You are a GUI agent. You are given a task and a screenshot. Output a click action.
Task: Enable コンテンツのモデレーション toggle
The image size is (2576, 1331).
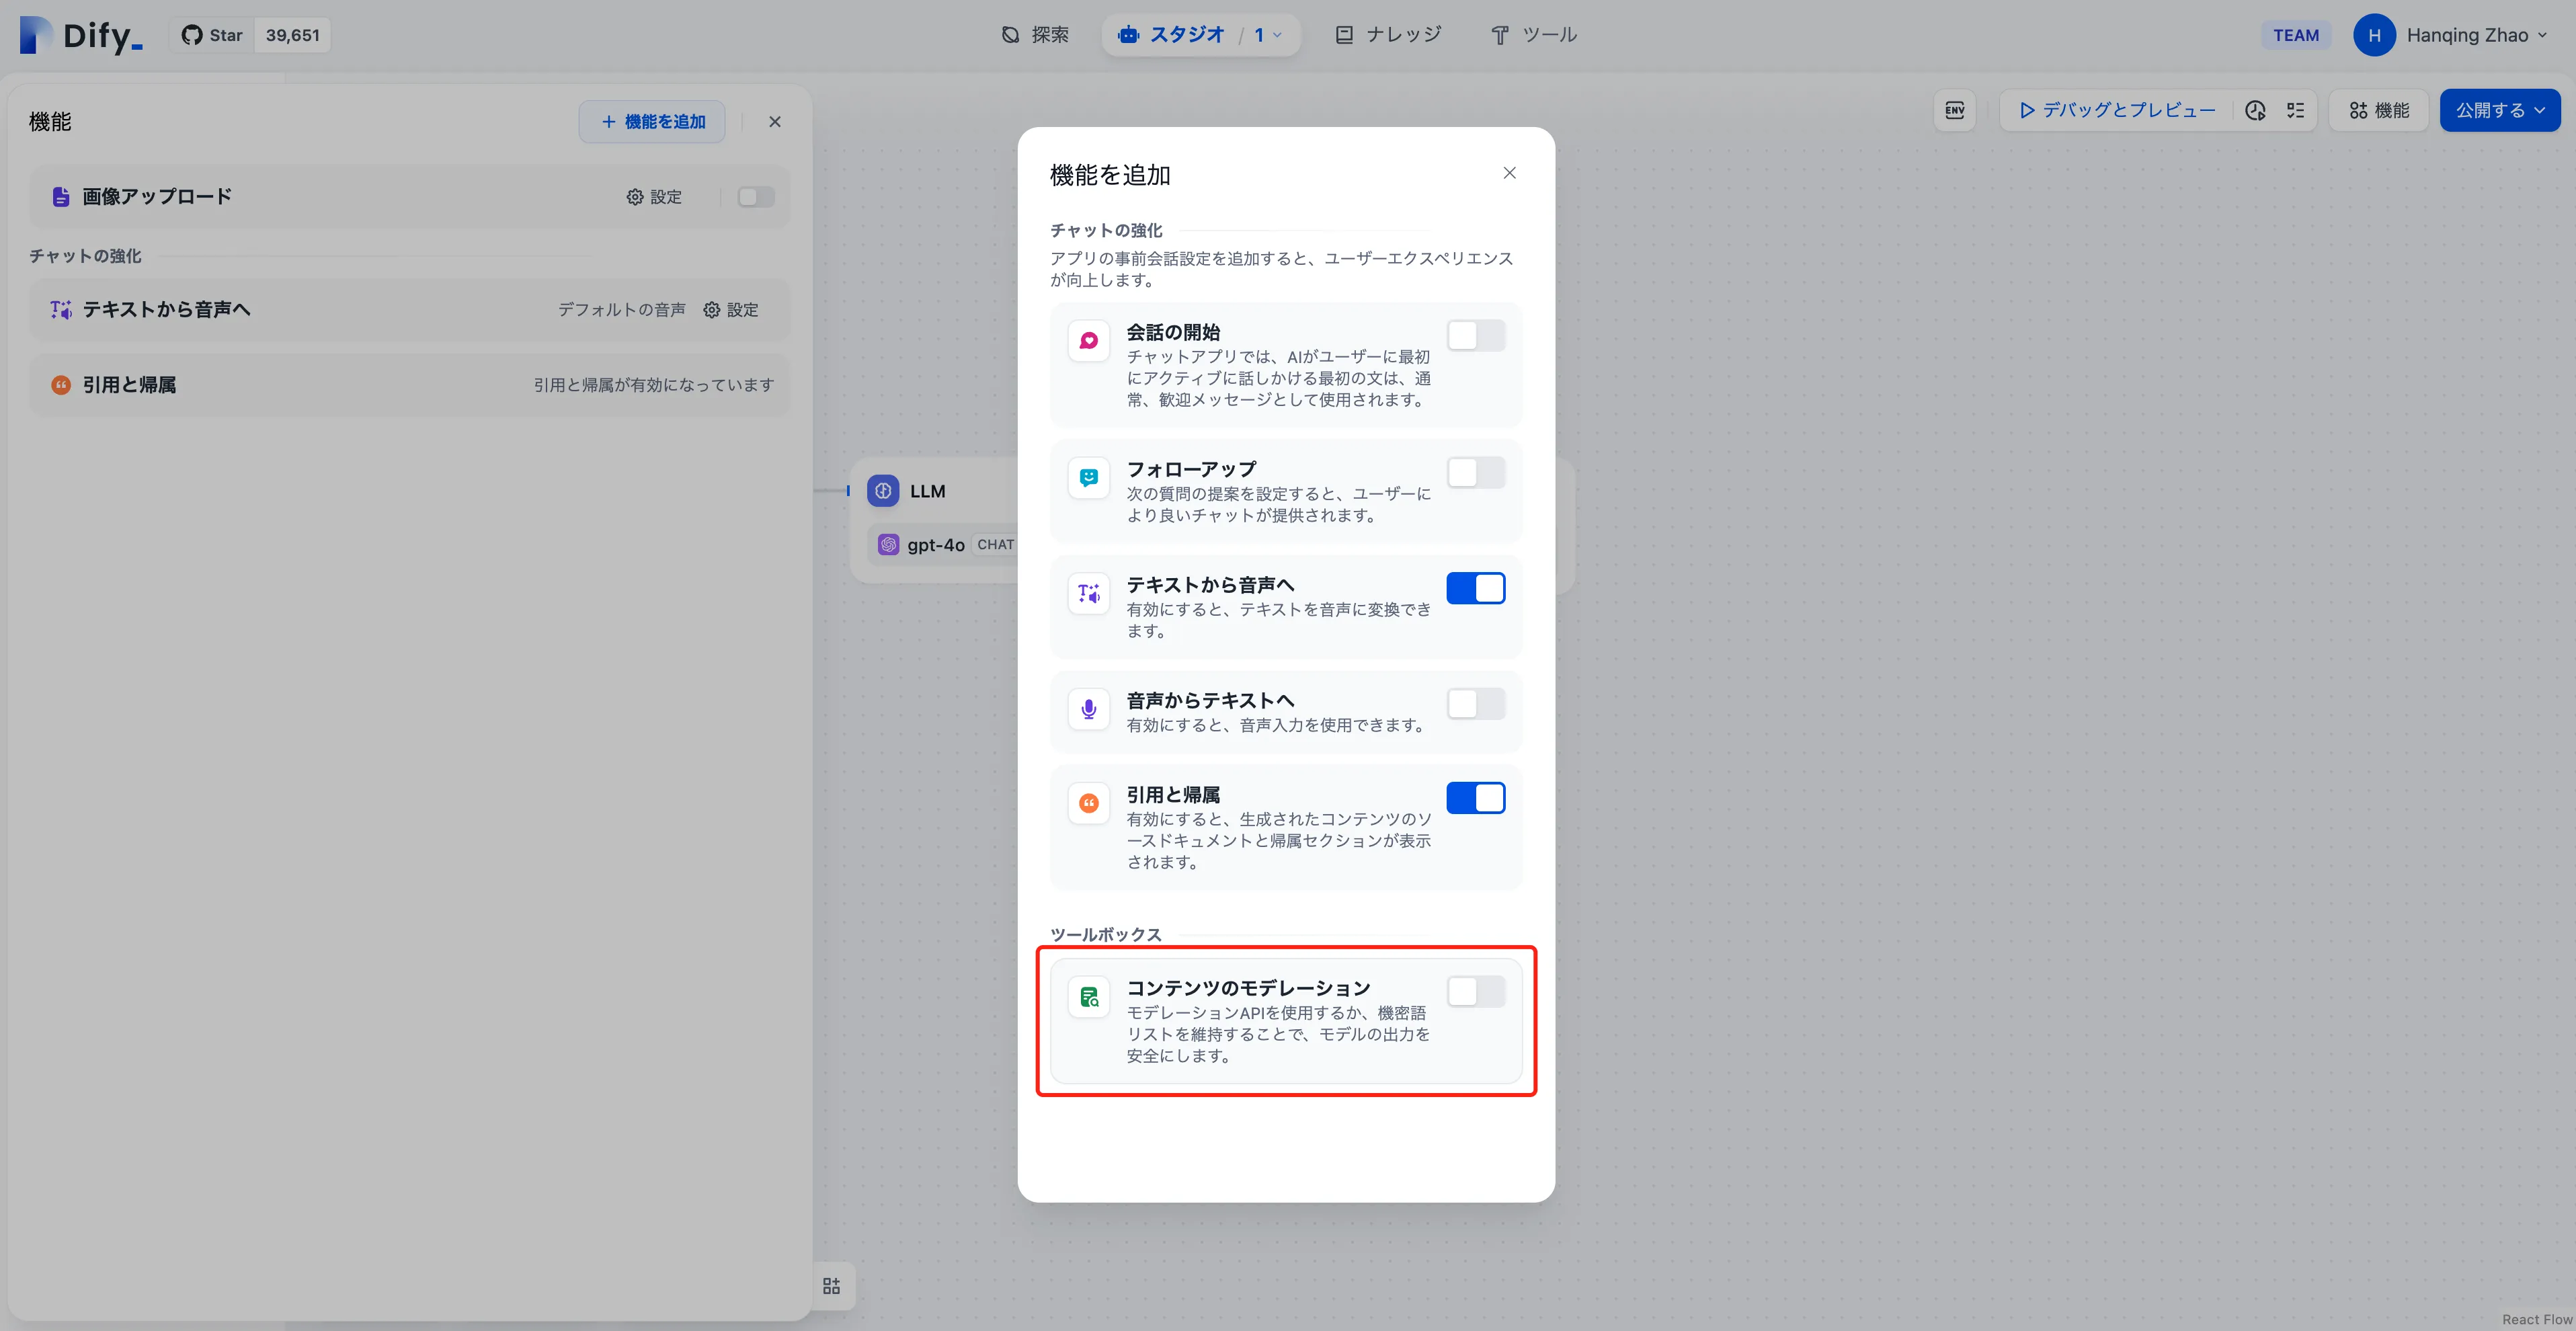(1475, 992)
